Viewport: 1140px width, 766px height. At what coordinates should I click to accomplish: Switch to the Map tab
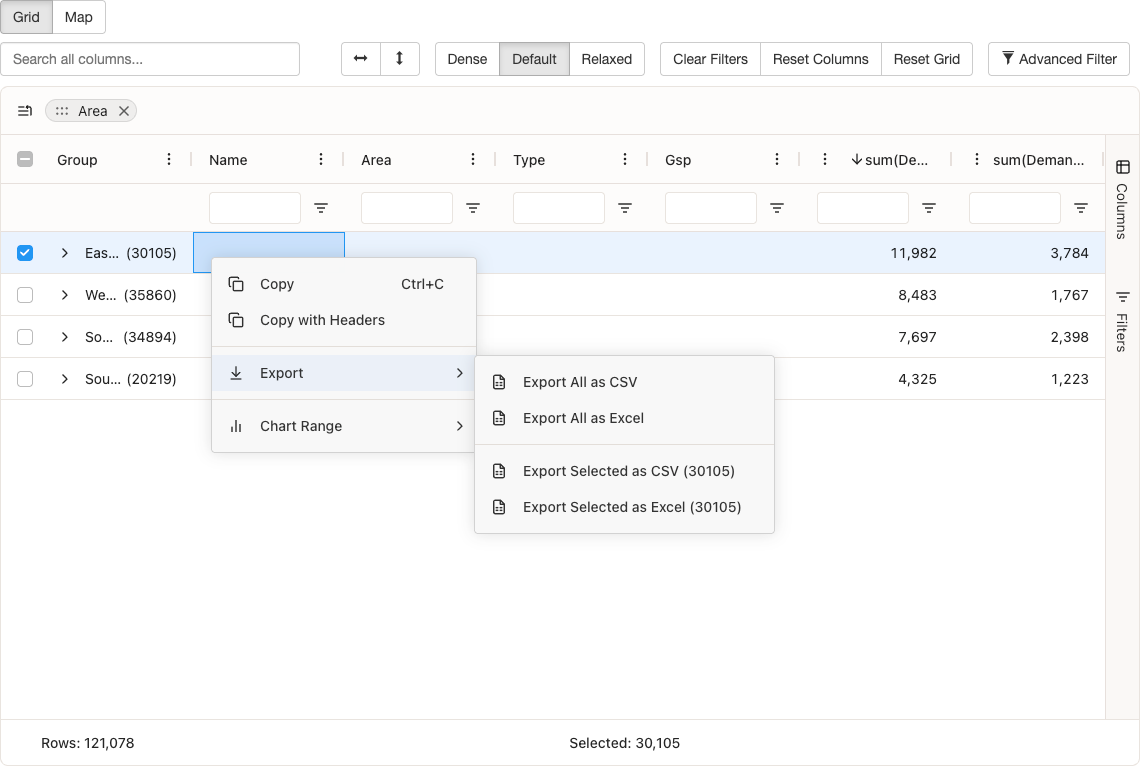pyautogui.click(x=78, y=17)
